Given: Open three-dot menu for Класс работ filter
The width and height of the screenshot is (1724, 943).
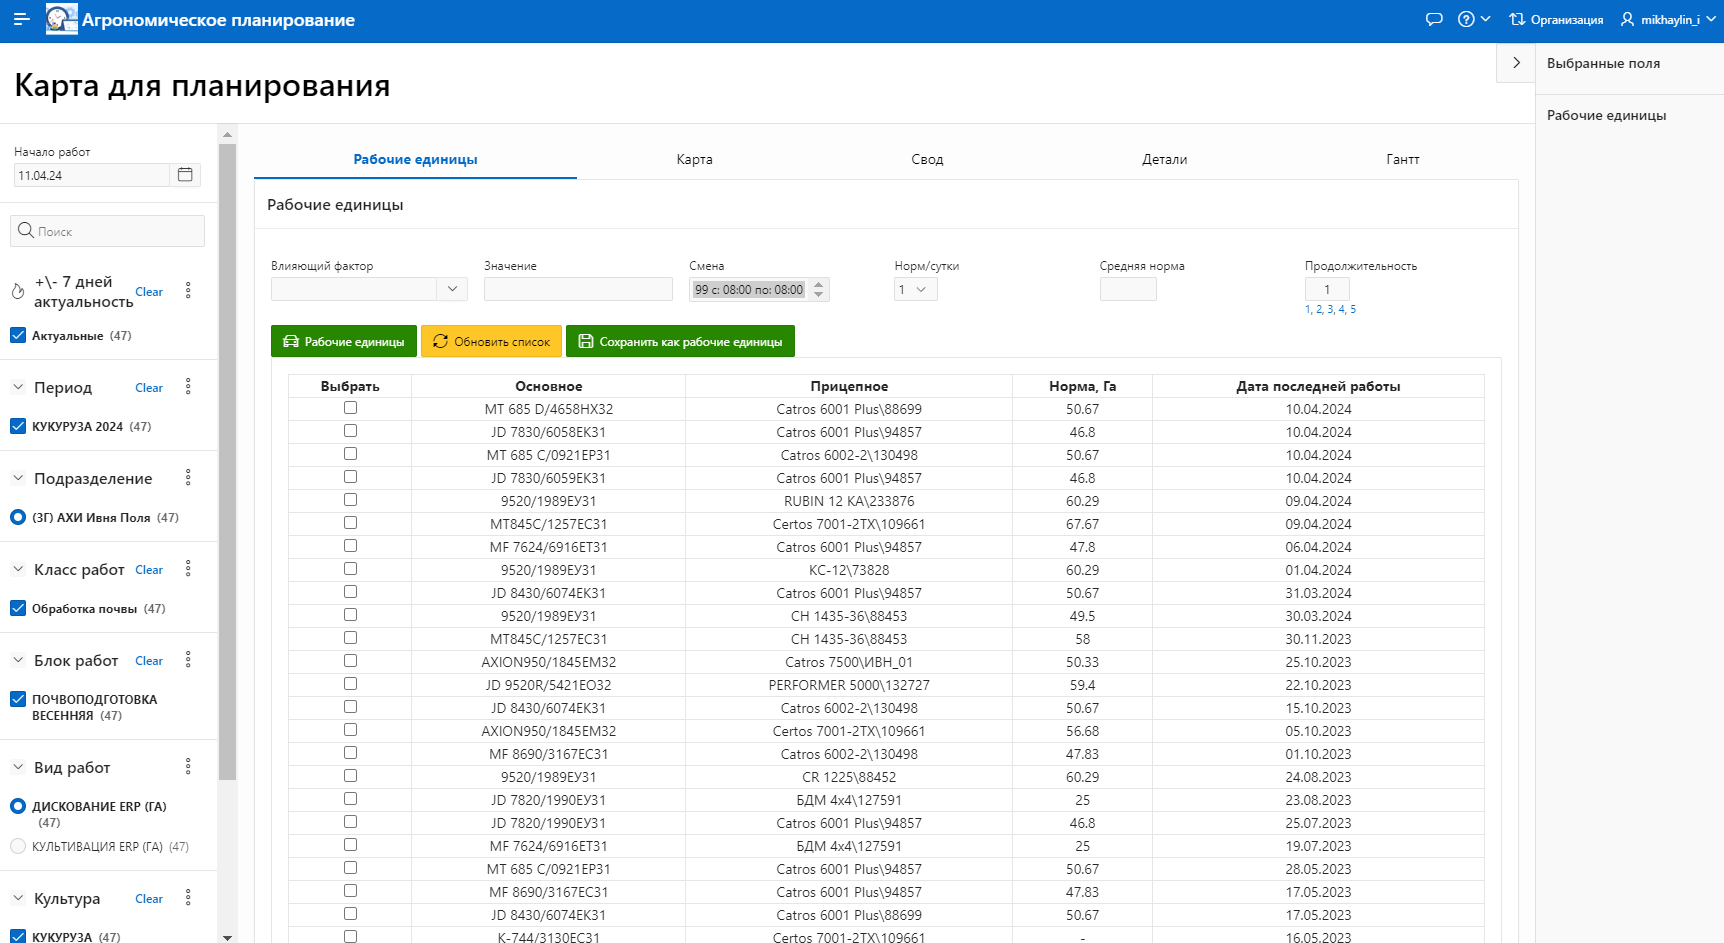Looking at the screenshot, I should 188,569.
